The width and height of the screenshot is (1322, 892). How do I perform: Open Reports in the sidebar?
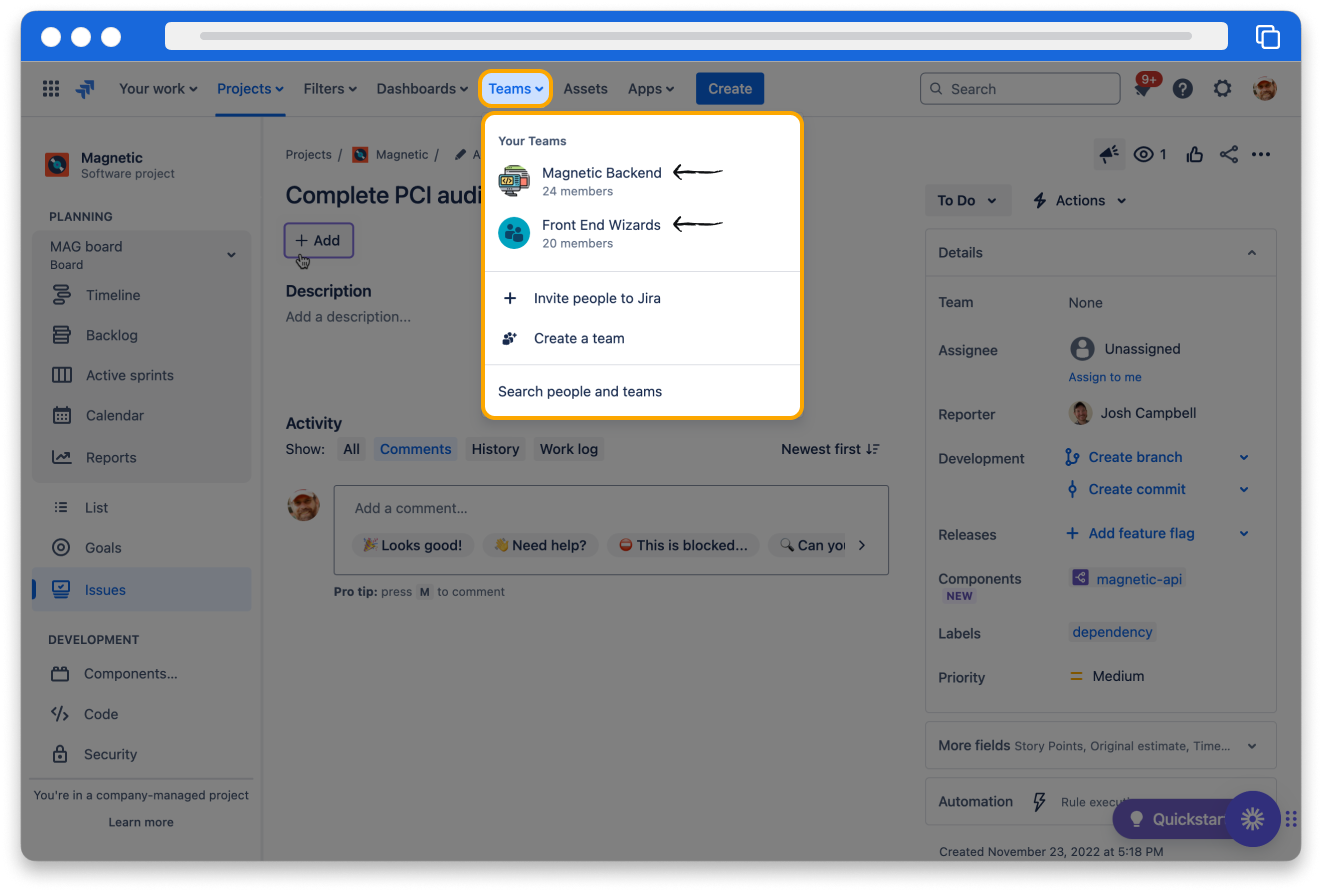tap(142, 457)
